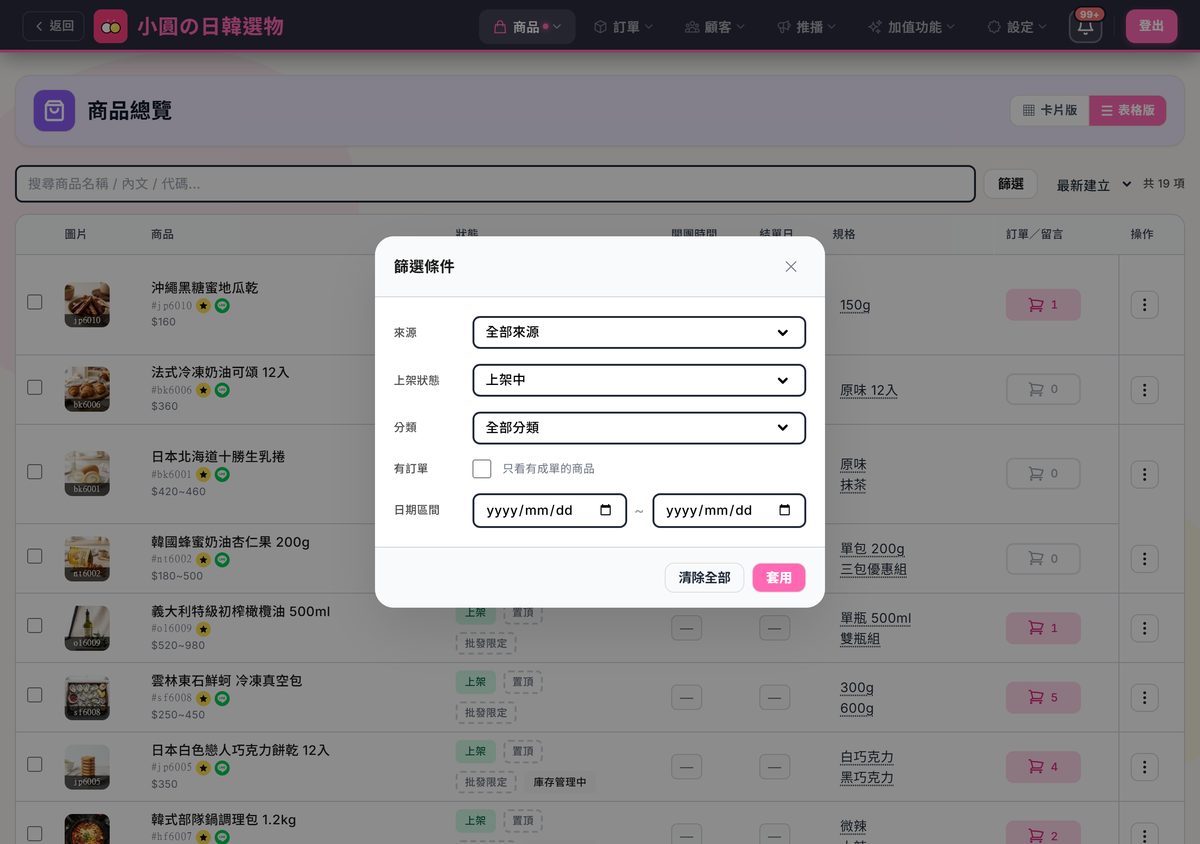The height and width of the screenshot is (844, 1200).
Task: Click the 三包優惠組 spec link
Action: point(873,569)
